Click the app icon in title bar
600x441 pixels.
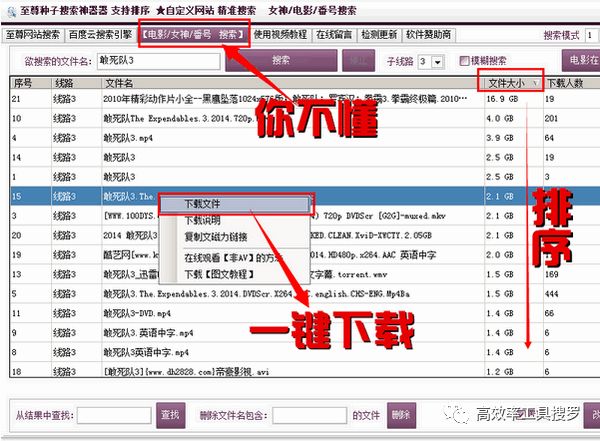pyautogui.click(x=11, y=11)
